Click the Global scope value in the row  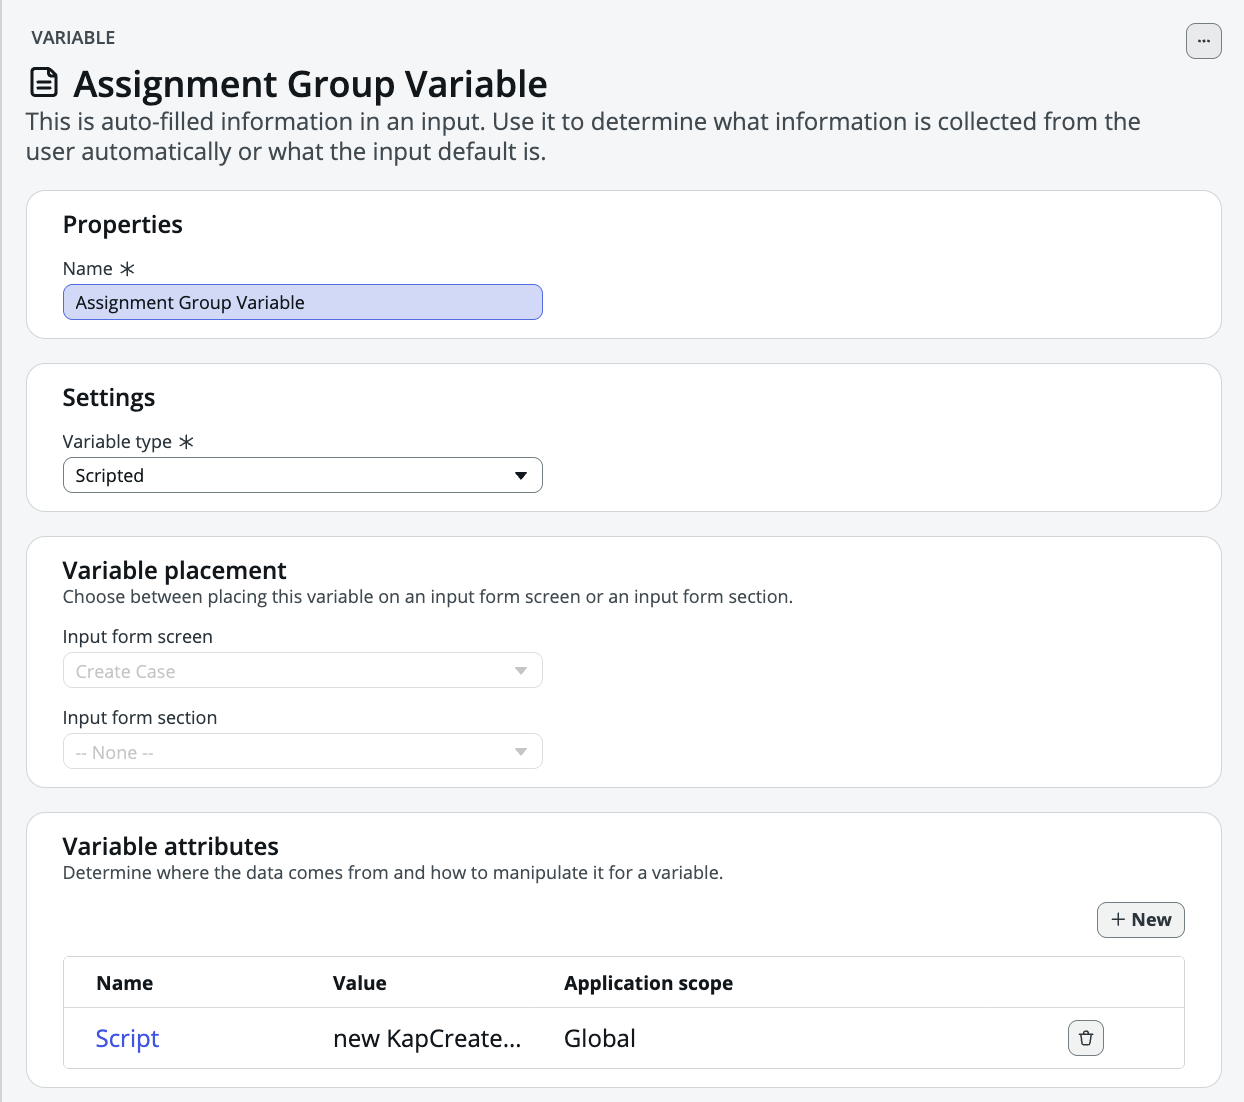pos(600,1038)
